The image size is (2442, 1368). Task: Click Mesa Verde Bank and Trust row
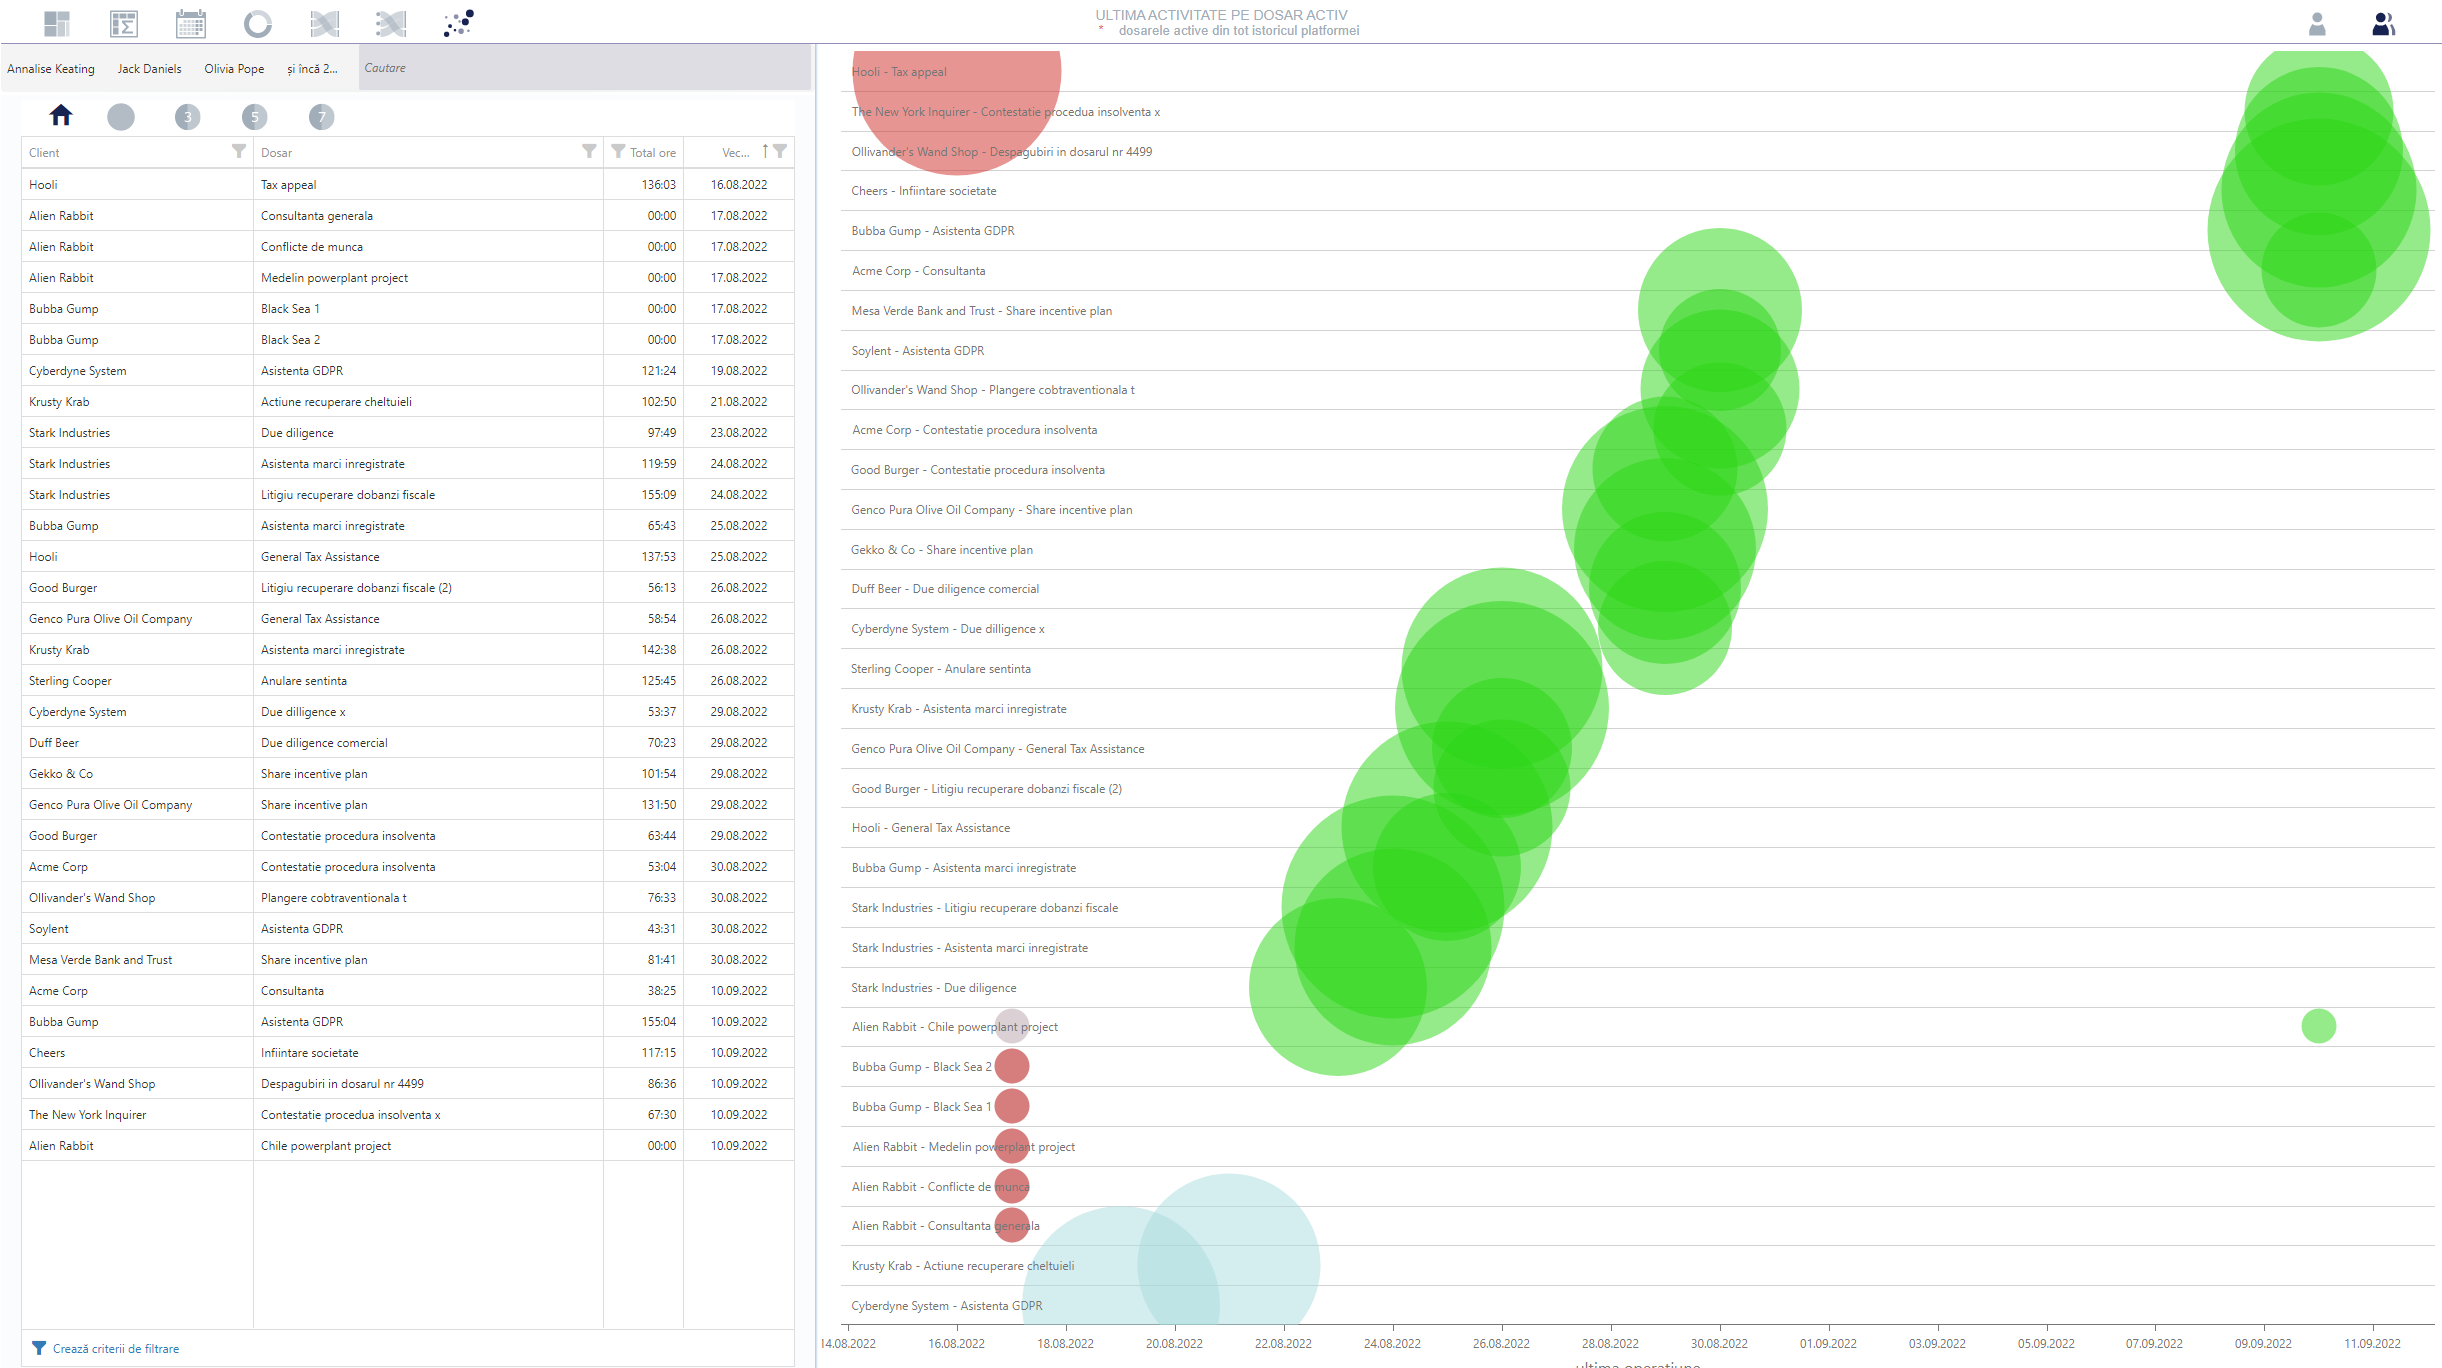pyautogui.click(x=408, y=960)
